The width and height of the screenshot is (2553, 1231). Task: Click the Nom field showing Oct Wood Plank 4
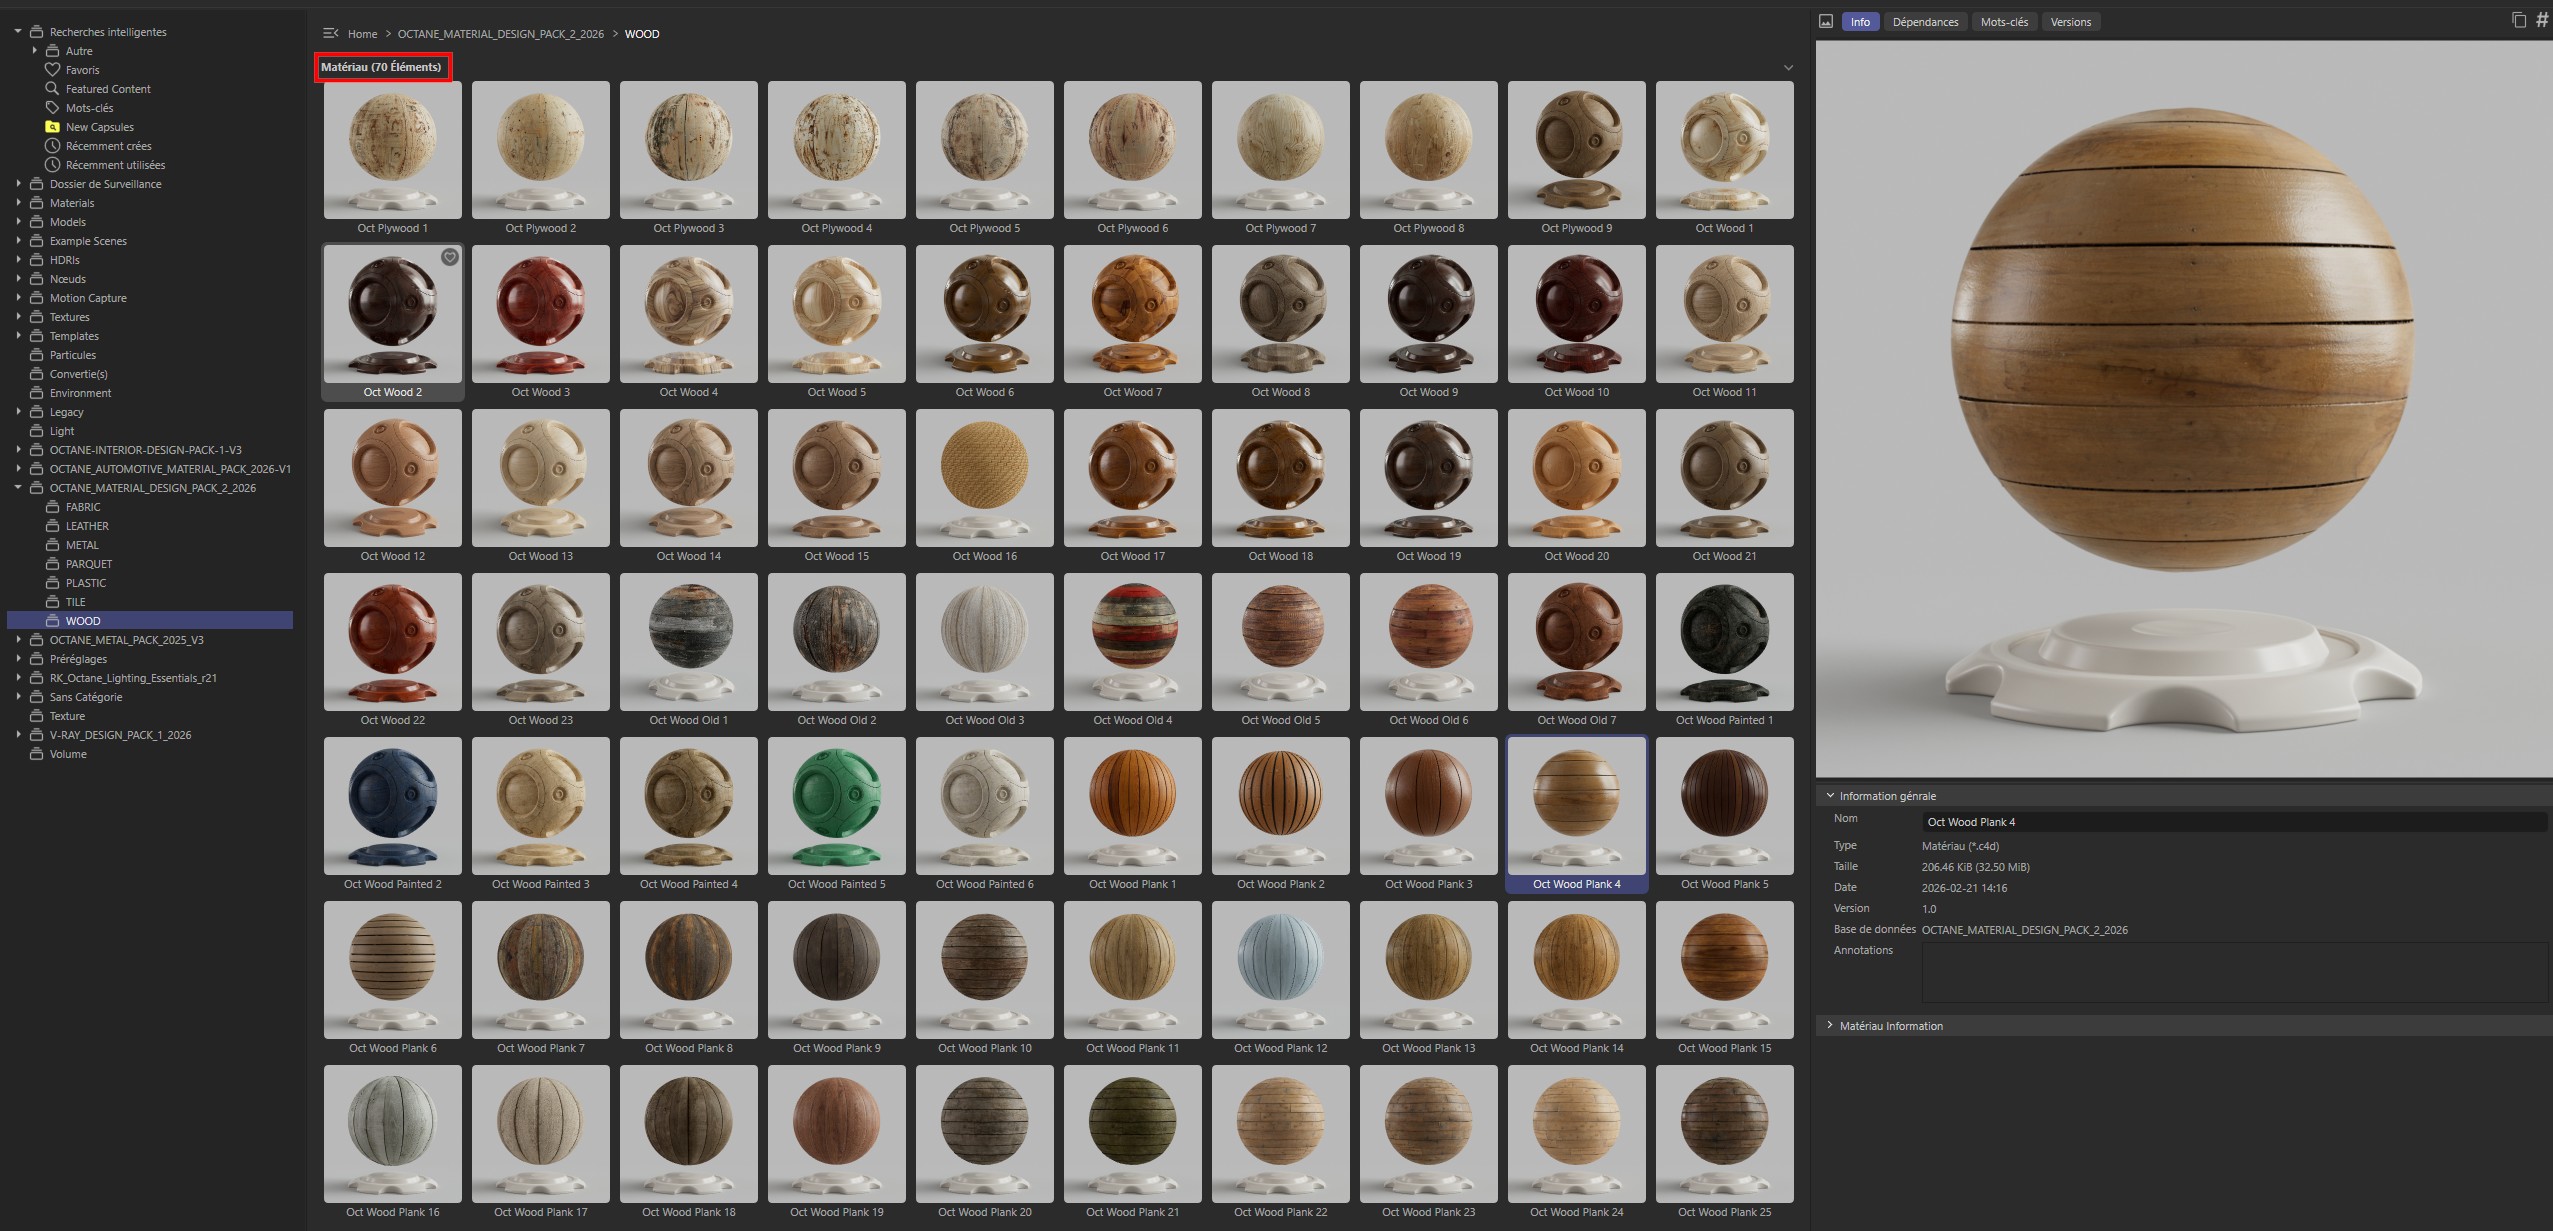[2100, 821]
